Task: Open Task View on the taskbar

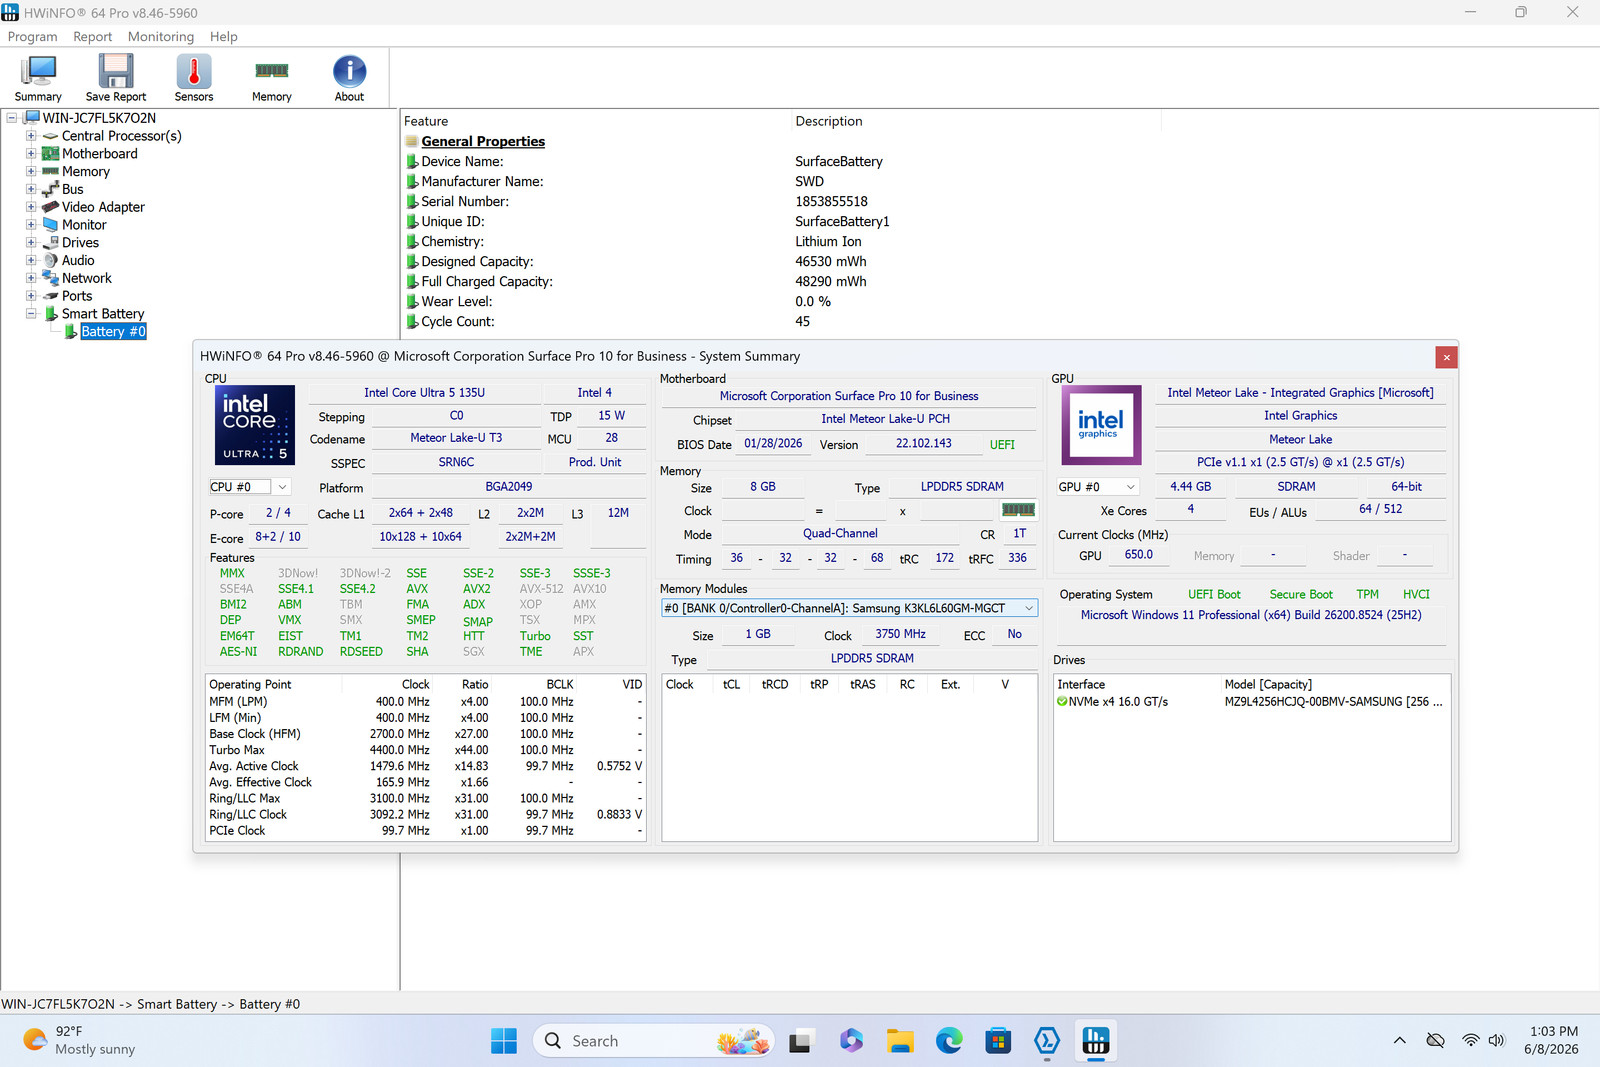Action: tap(801, 1041)
